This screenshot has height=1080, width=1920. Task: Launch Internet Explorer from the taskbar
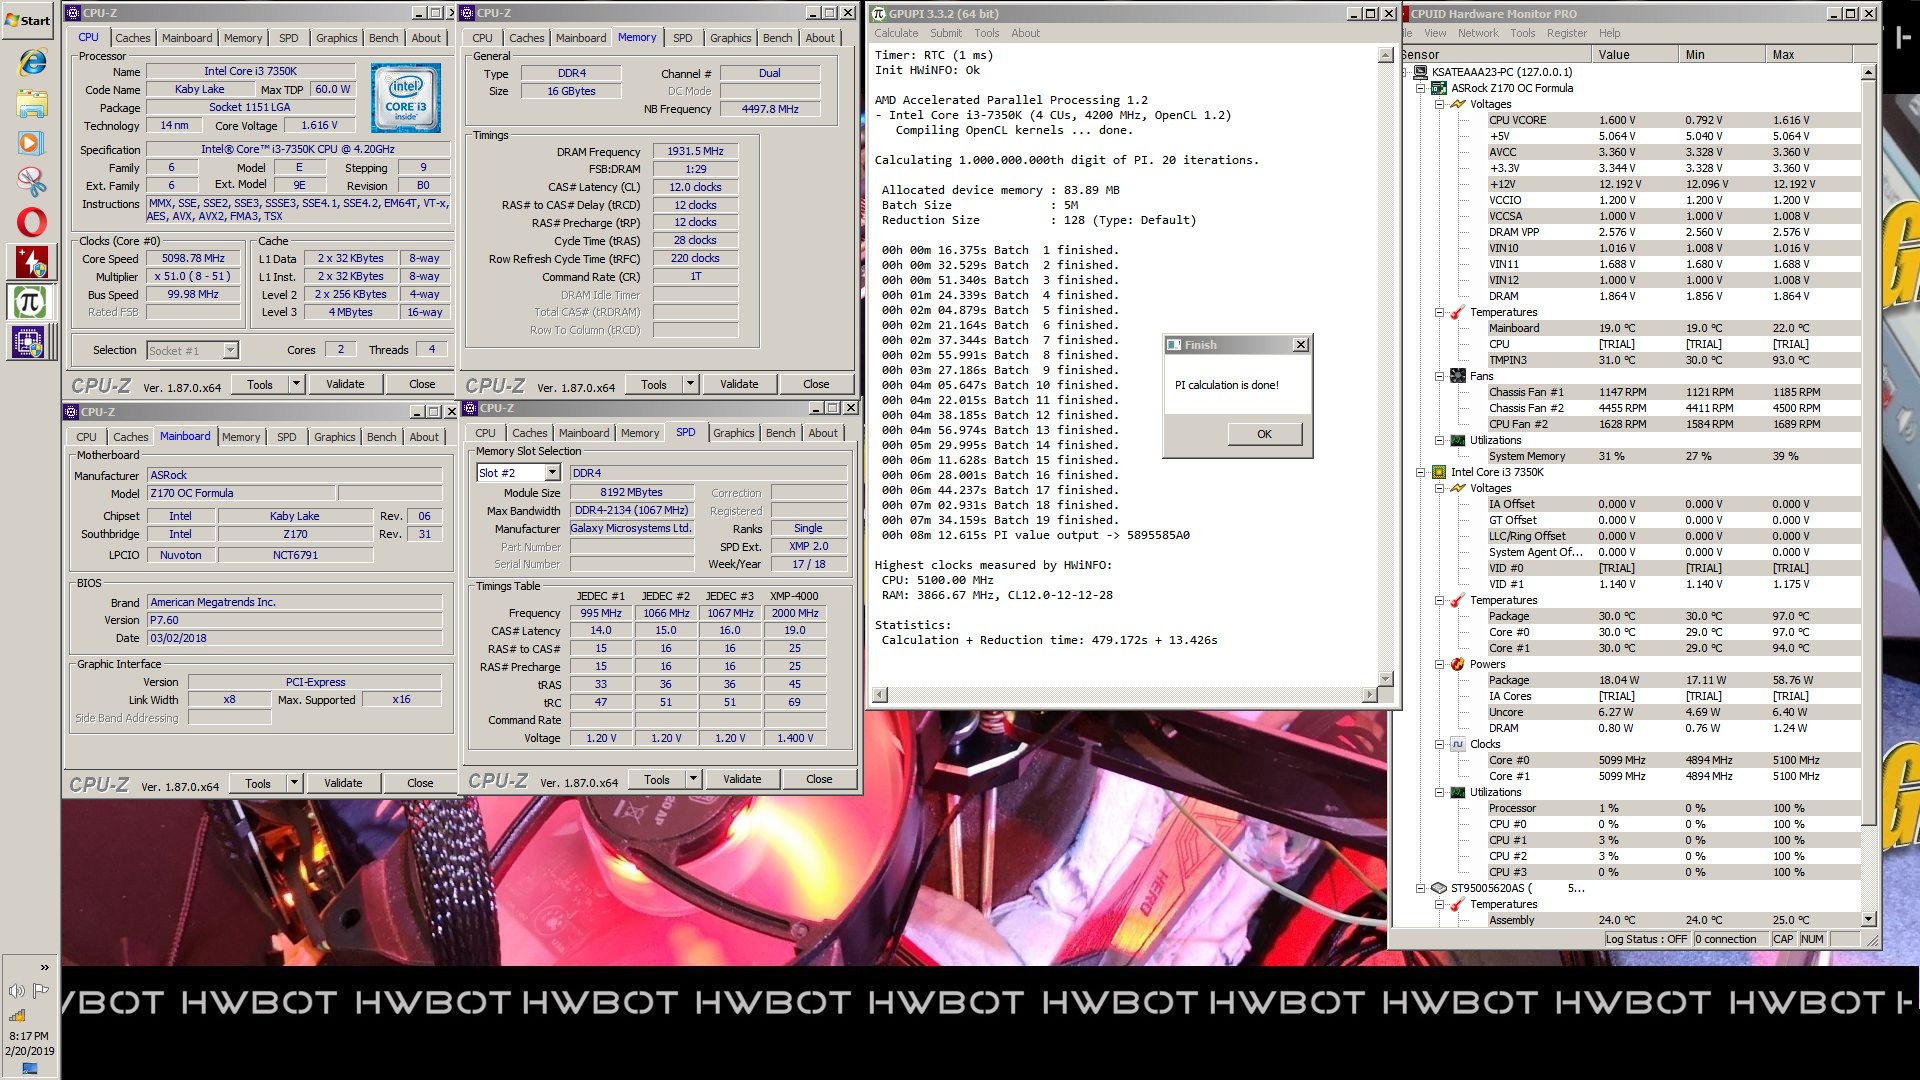(31, 62)
